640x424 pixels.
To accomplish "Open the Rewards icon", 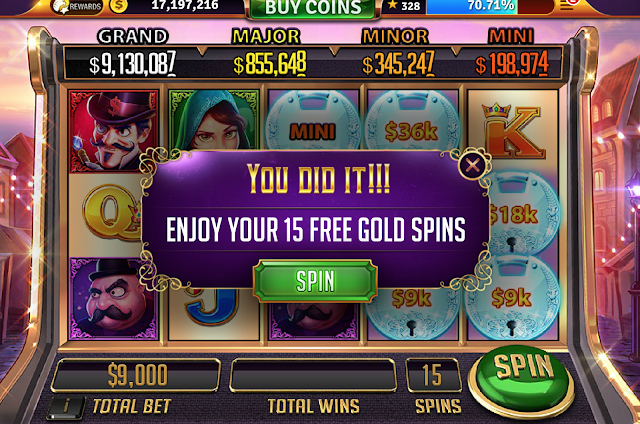I will coord(78,7).
